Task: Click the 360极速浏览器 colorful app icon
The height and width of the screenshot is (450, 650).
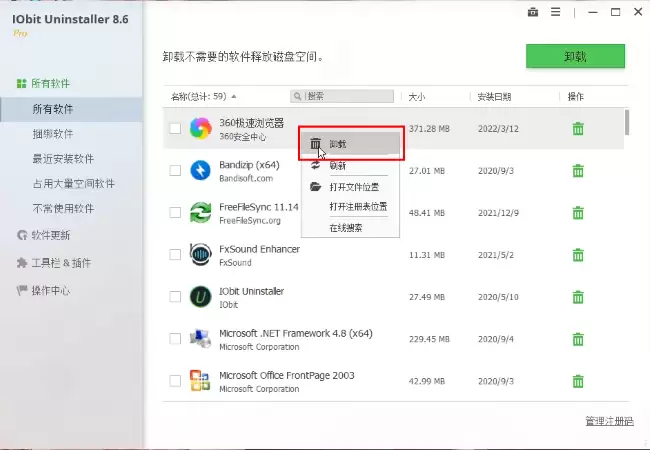Action: click(201, 128)
